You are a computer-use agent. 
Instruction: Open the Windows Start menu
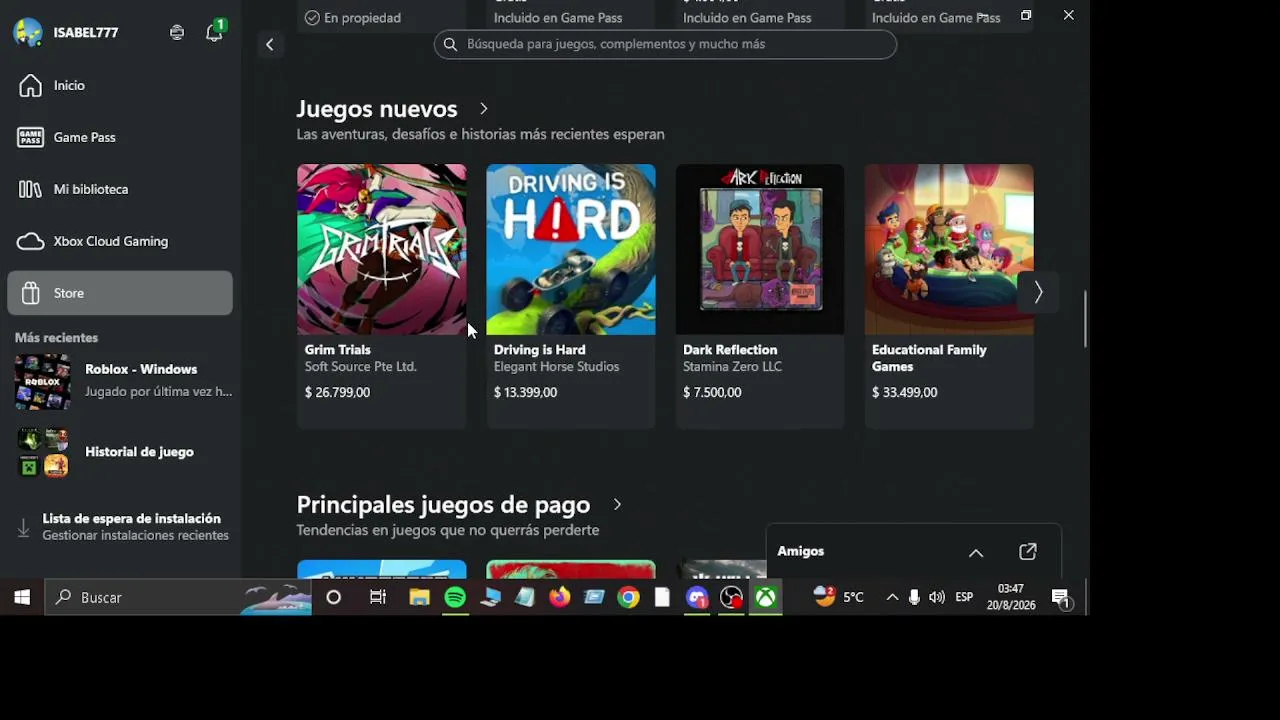[22, 597]
